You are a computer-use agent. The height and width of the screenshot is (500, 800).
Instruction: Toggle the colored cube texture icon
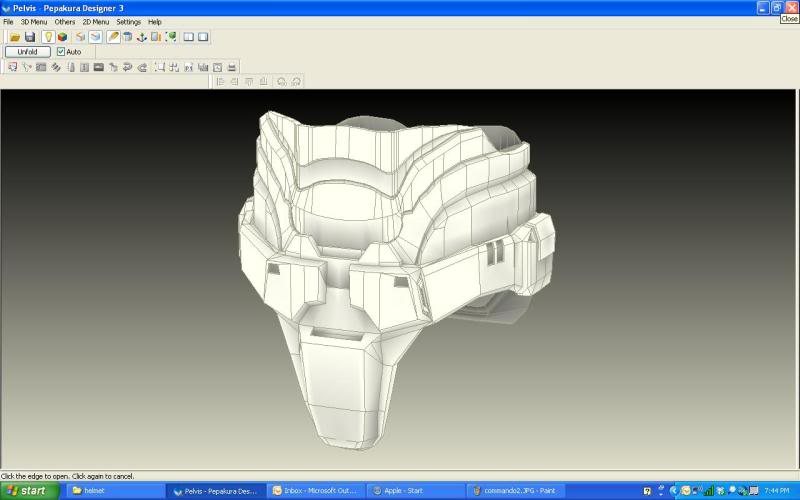[62, 37]
